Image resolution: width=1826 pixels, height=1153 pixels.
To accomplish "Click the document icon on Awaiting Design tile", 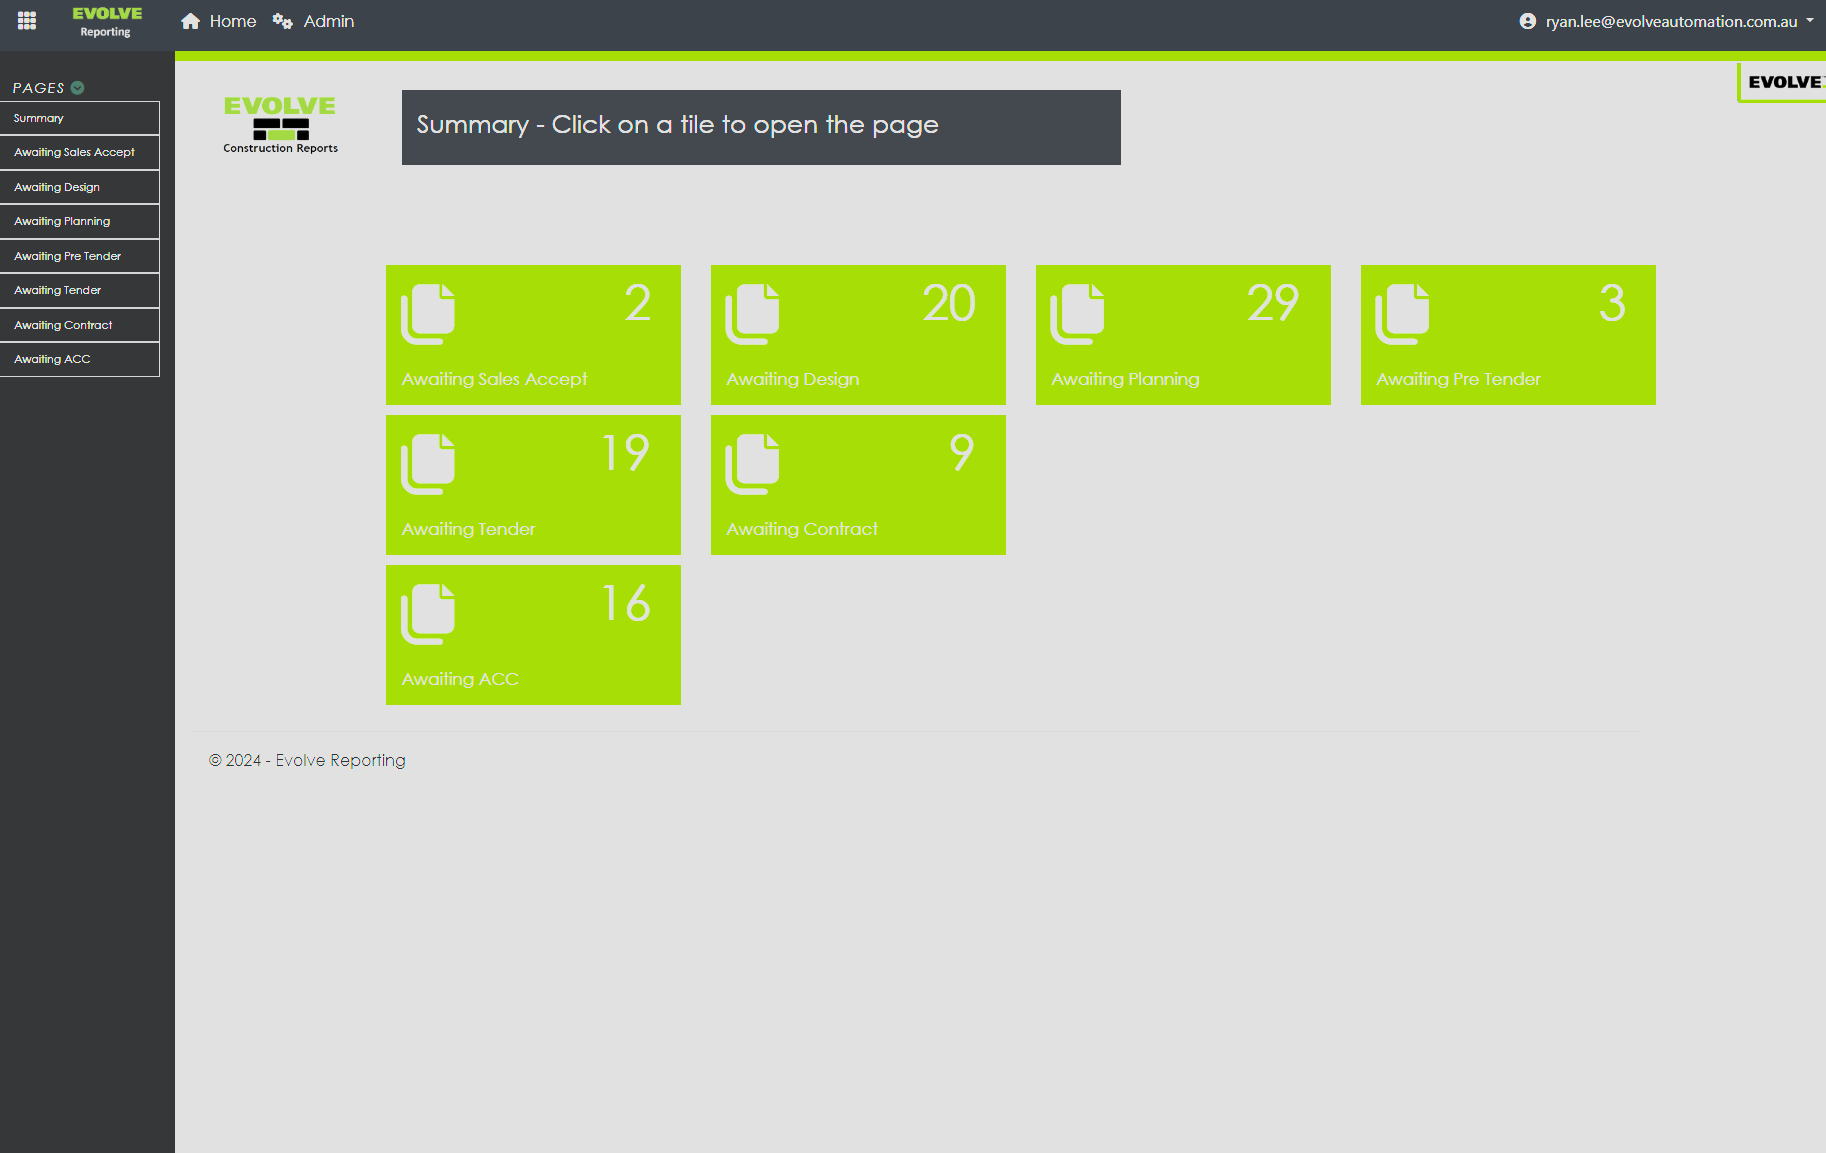I will (752, 314).
